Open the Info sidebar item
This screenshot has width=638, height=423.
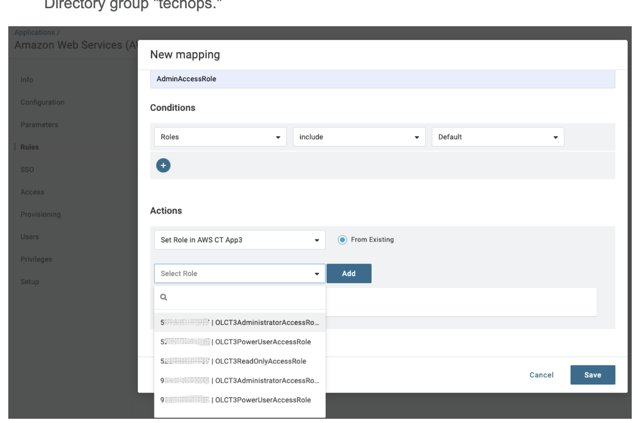(x=27, y=80)
